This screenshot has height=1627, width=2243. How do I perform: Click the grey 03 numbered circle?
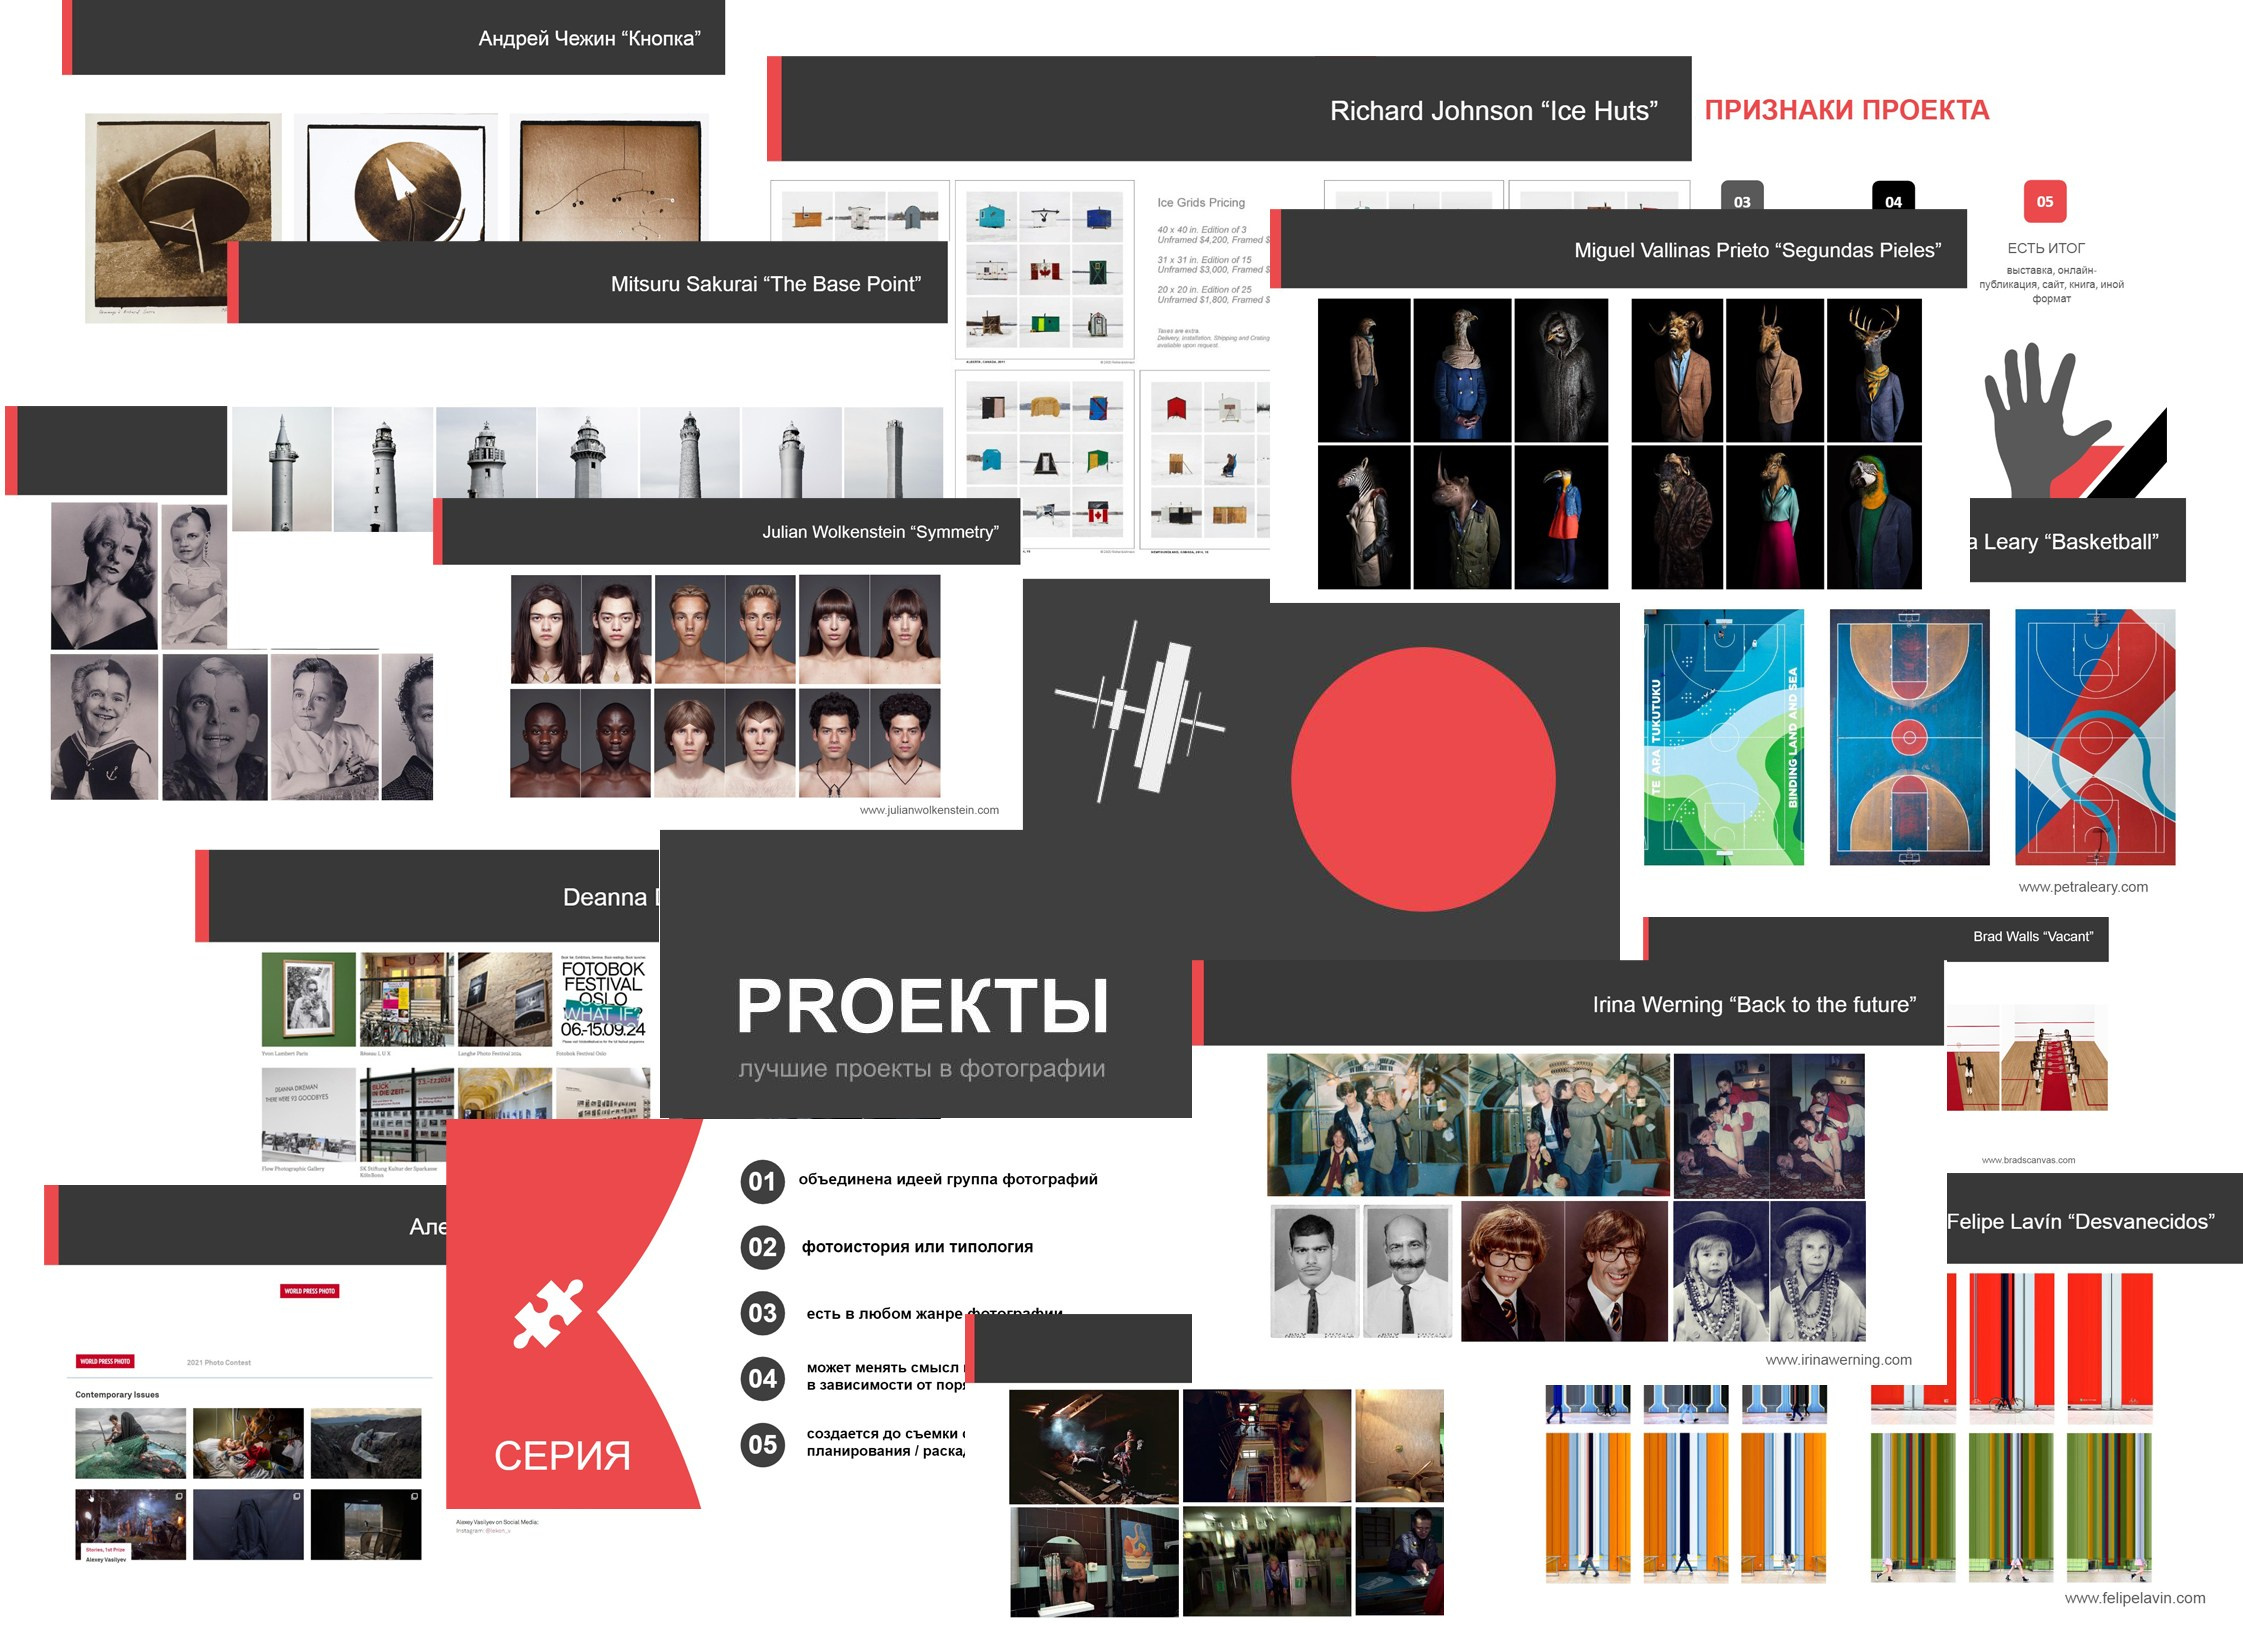point(762,1313)
